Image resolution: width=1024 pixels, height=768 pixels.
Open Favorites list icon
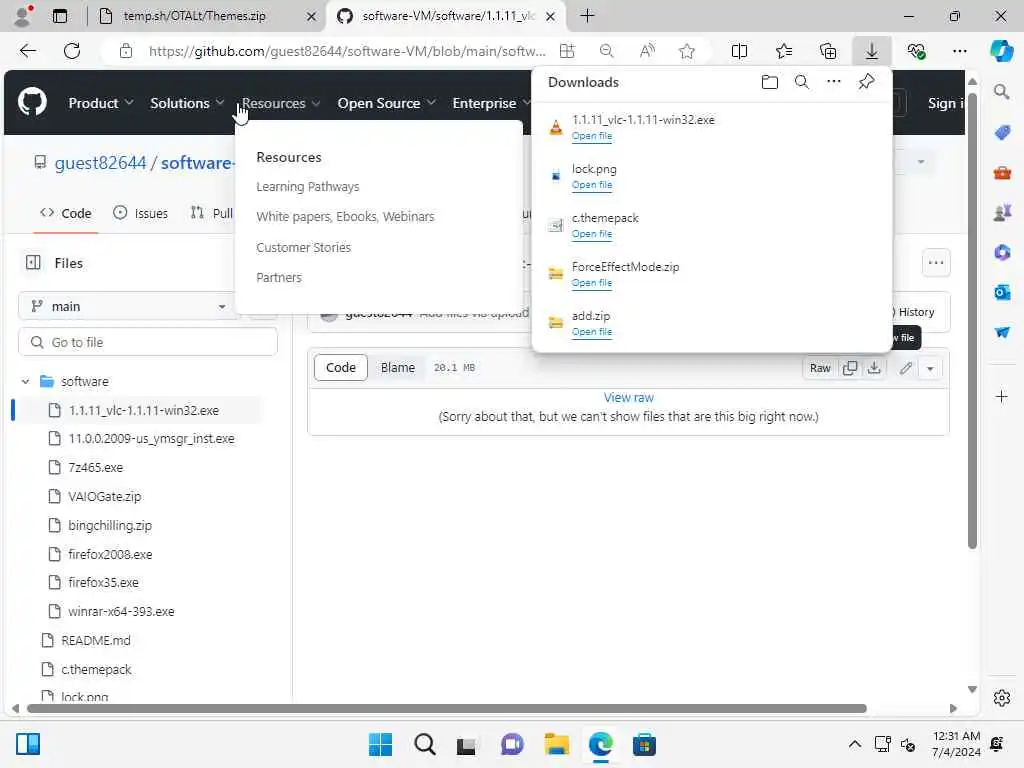[x=784, y=51]
